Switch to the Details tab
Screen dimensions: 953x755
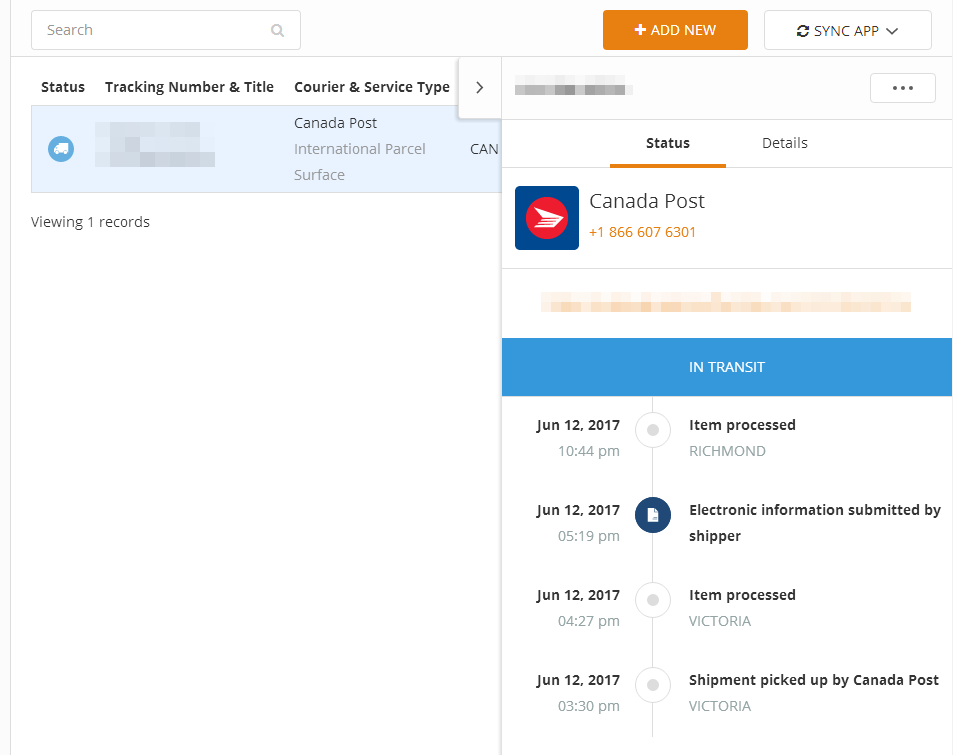click(785, 143)
